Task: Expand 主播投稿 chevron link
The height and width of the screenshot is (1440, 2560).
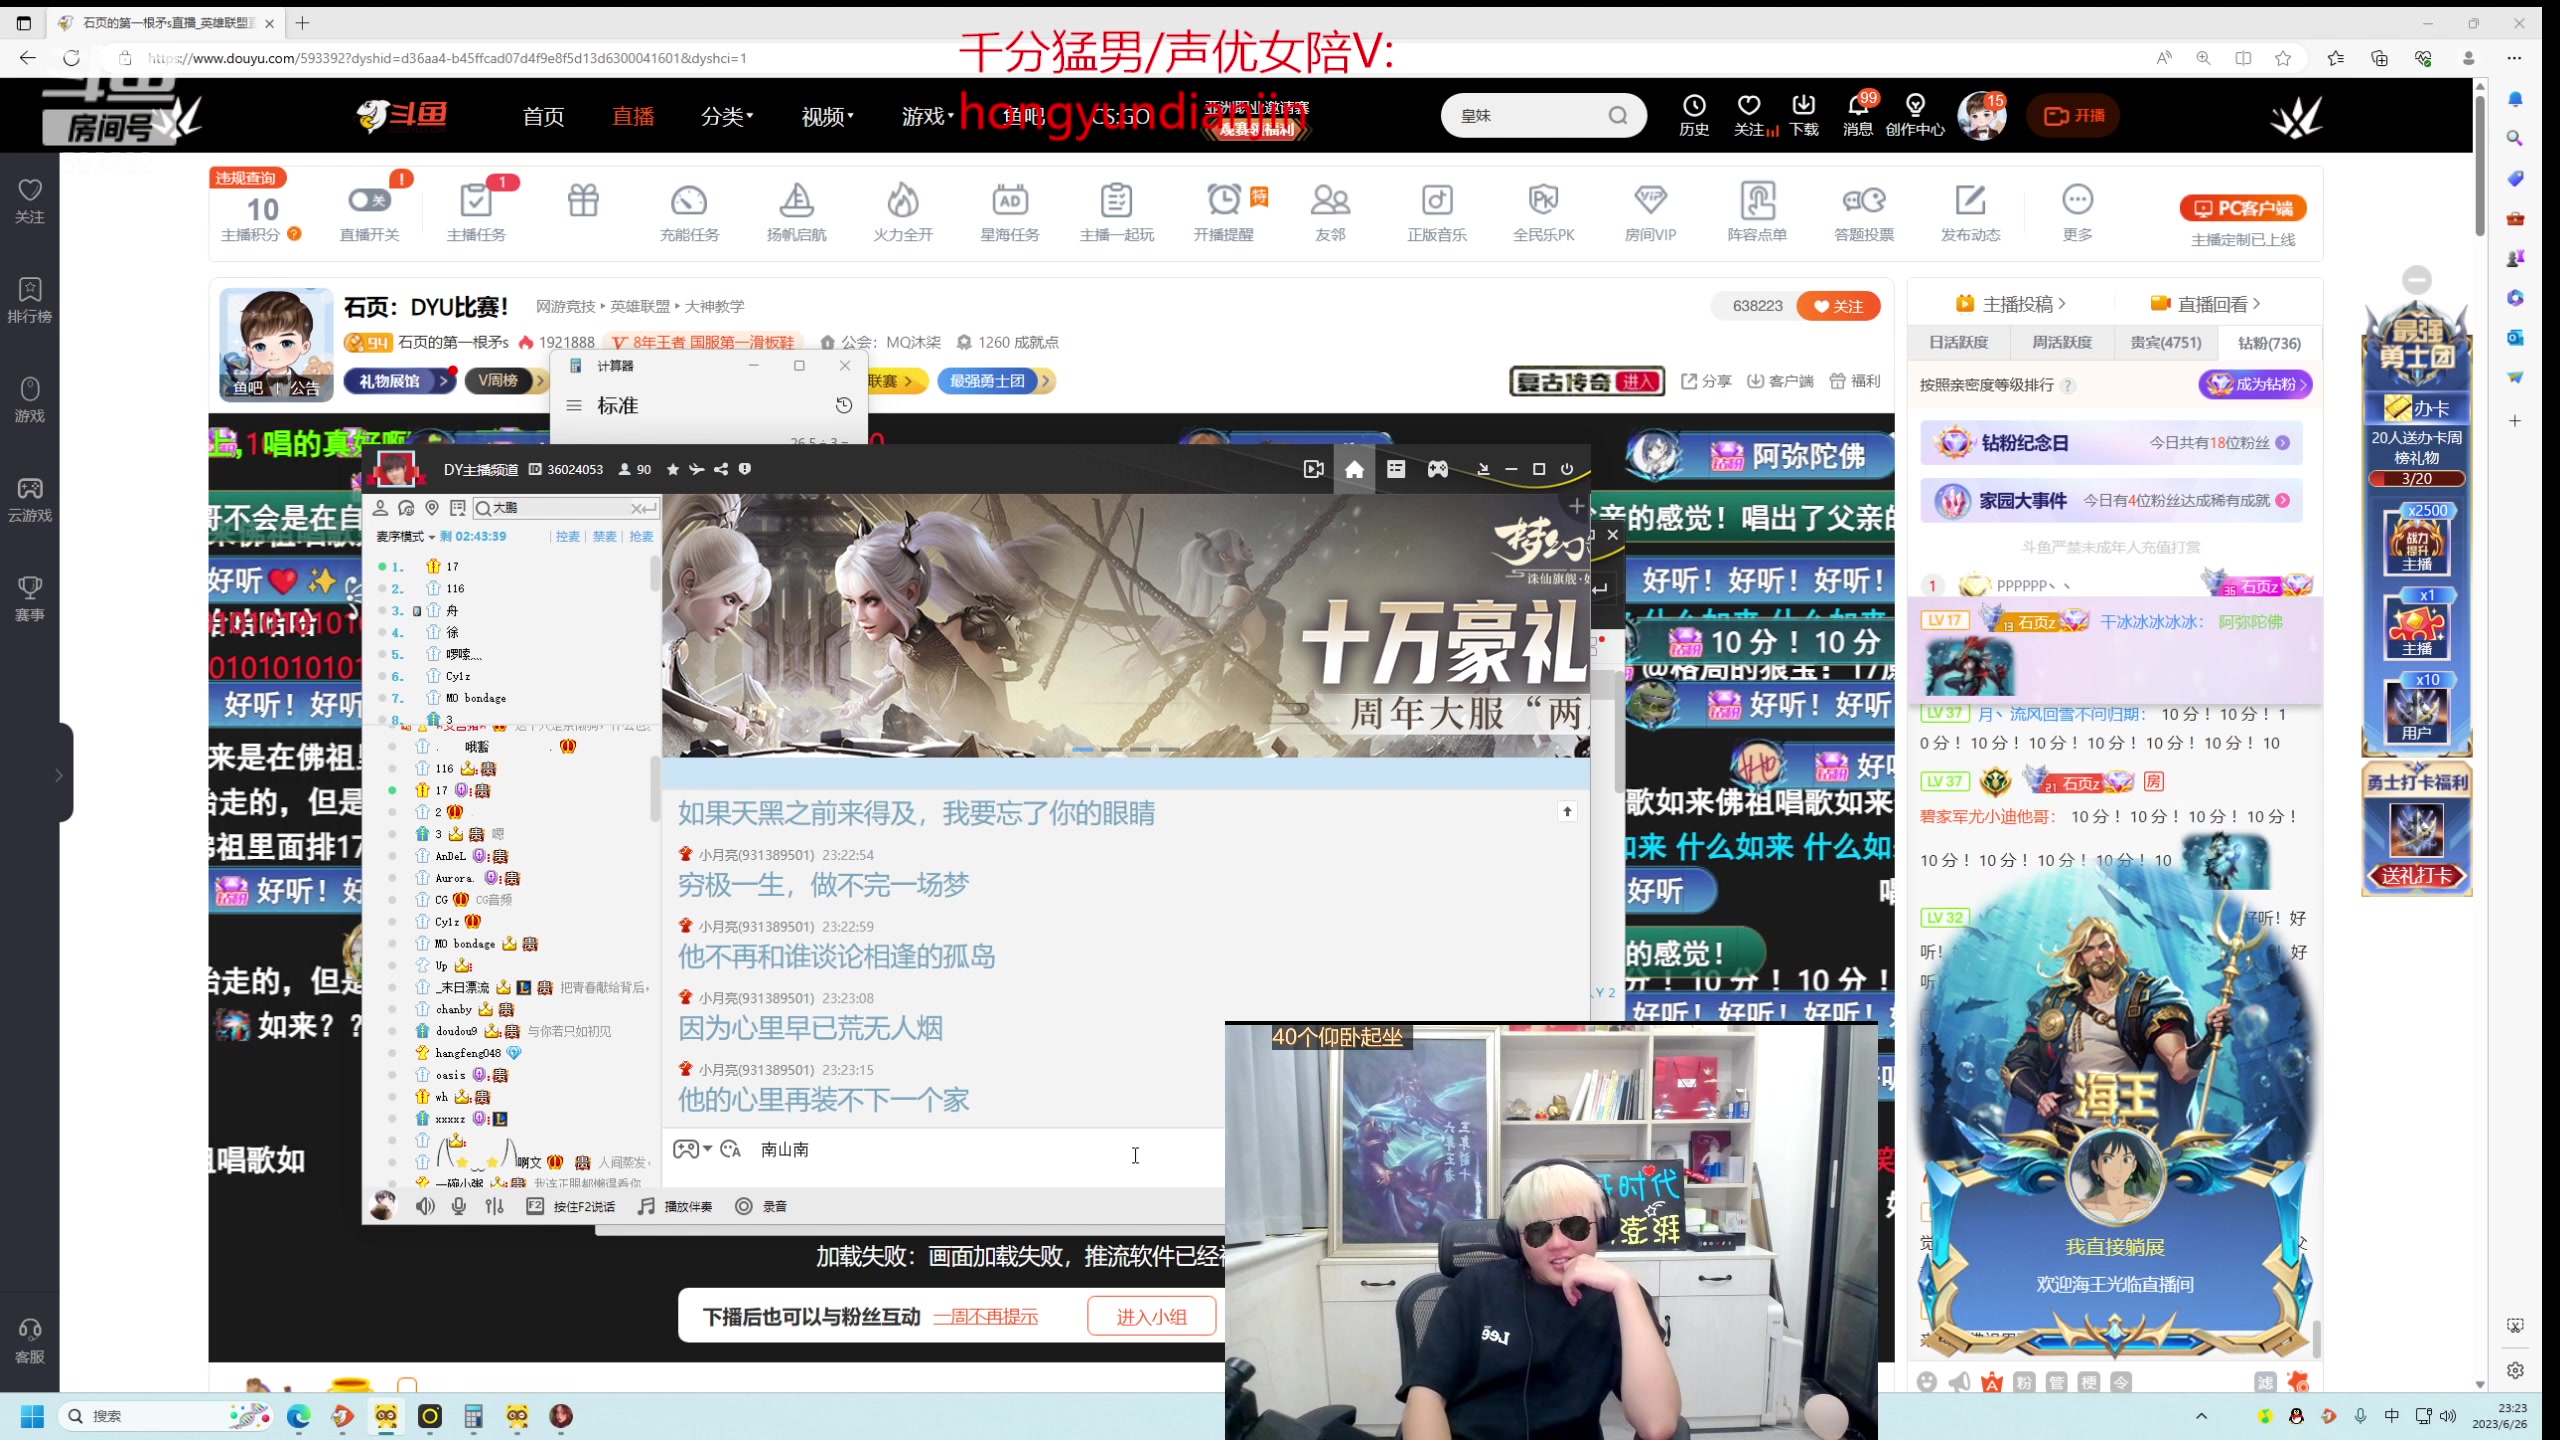Action: tap(2010, 304)
